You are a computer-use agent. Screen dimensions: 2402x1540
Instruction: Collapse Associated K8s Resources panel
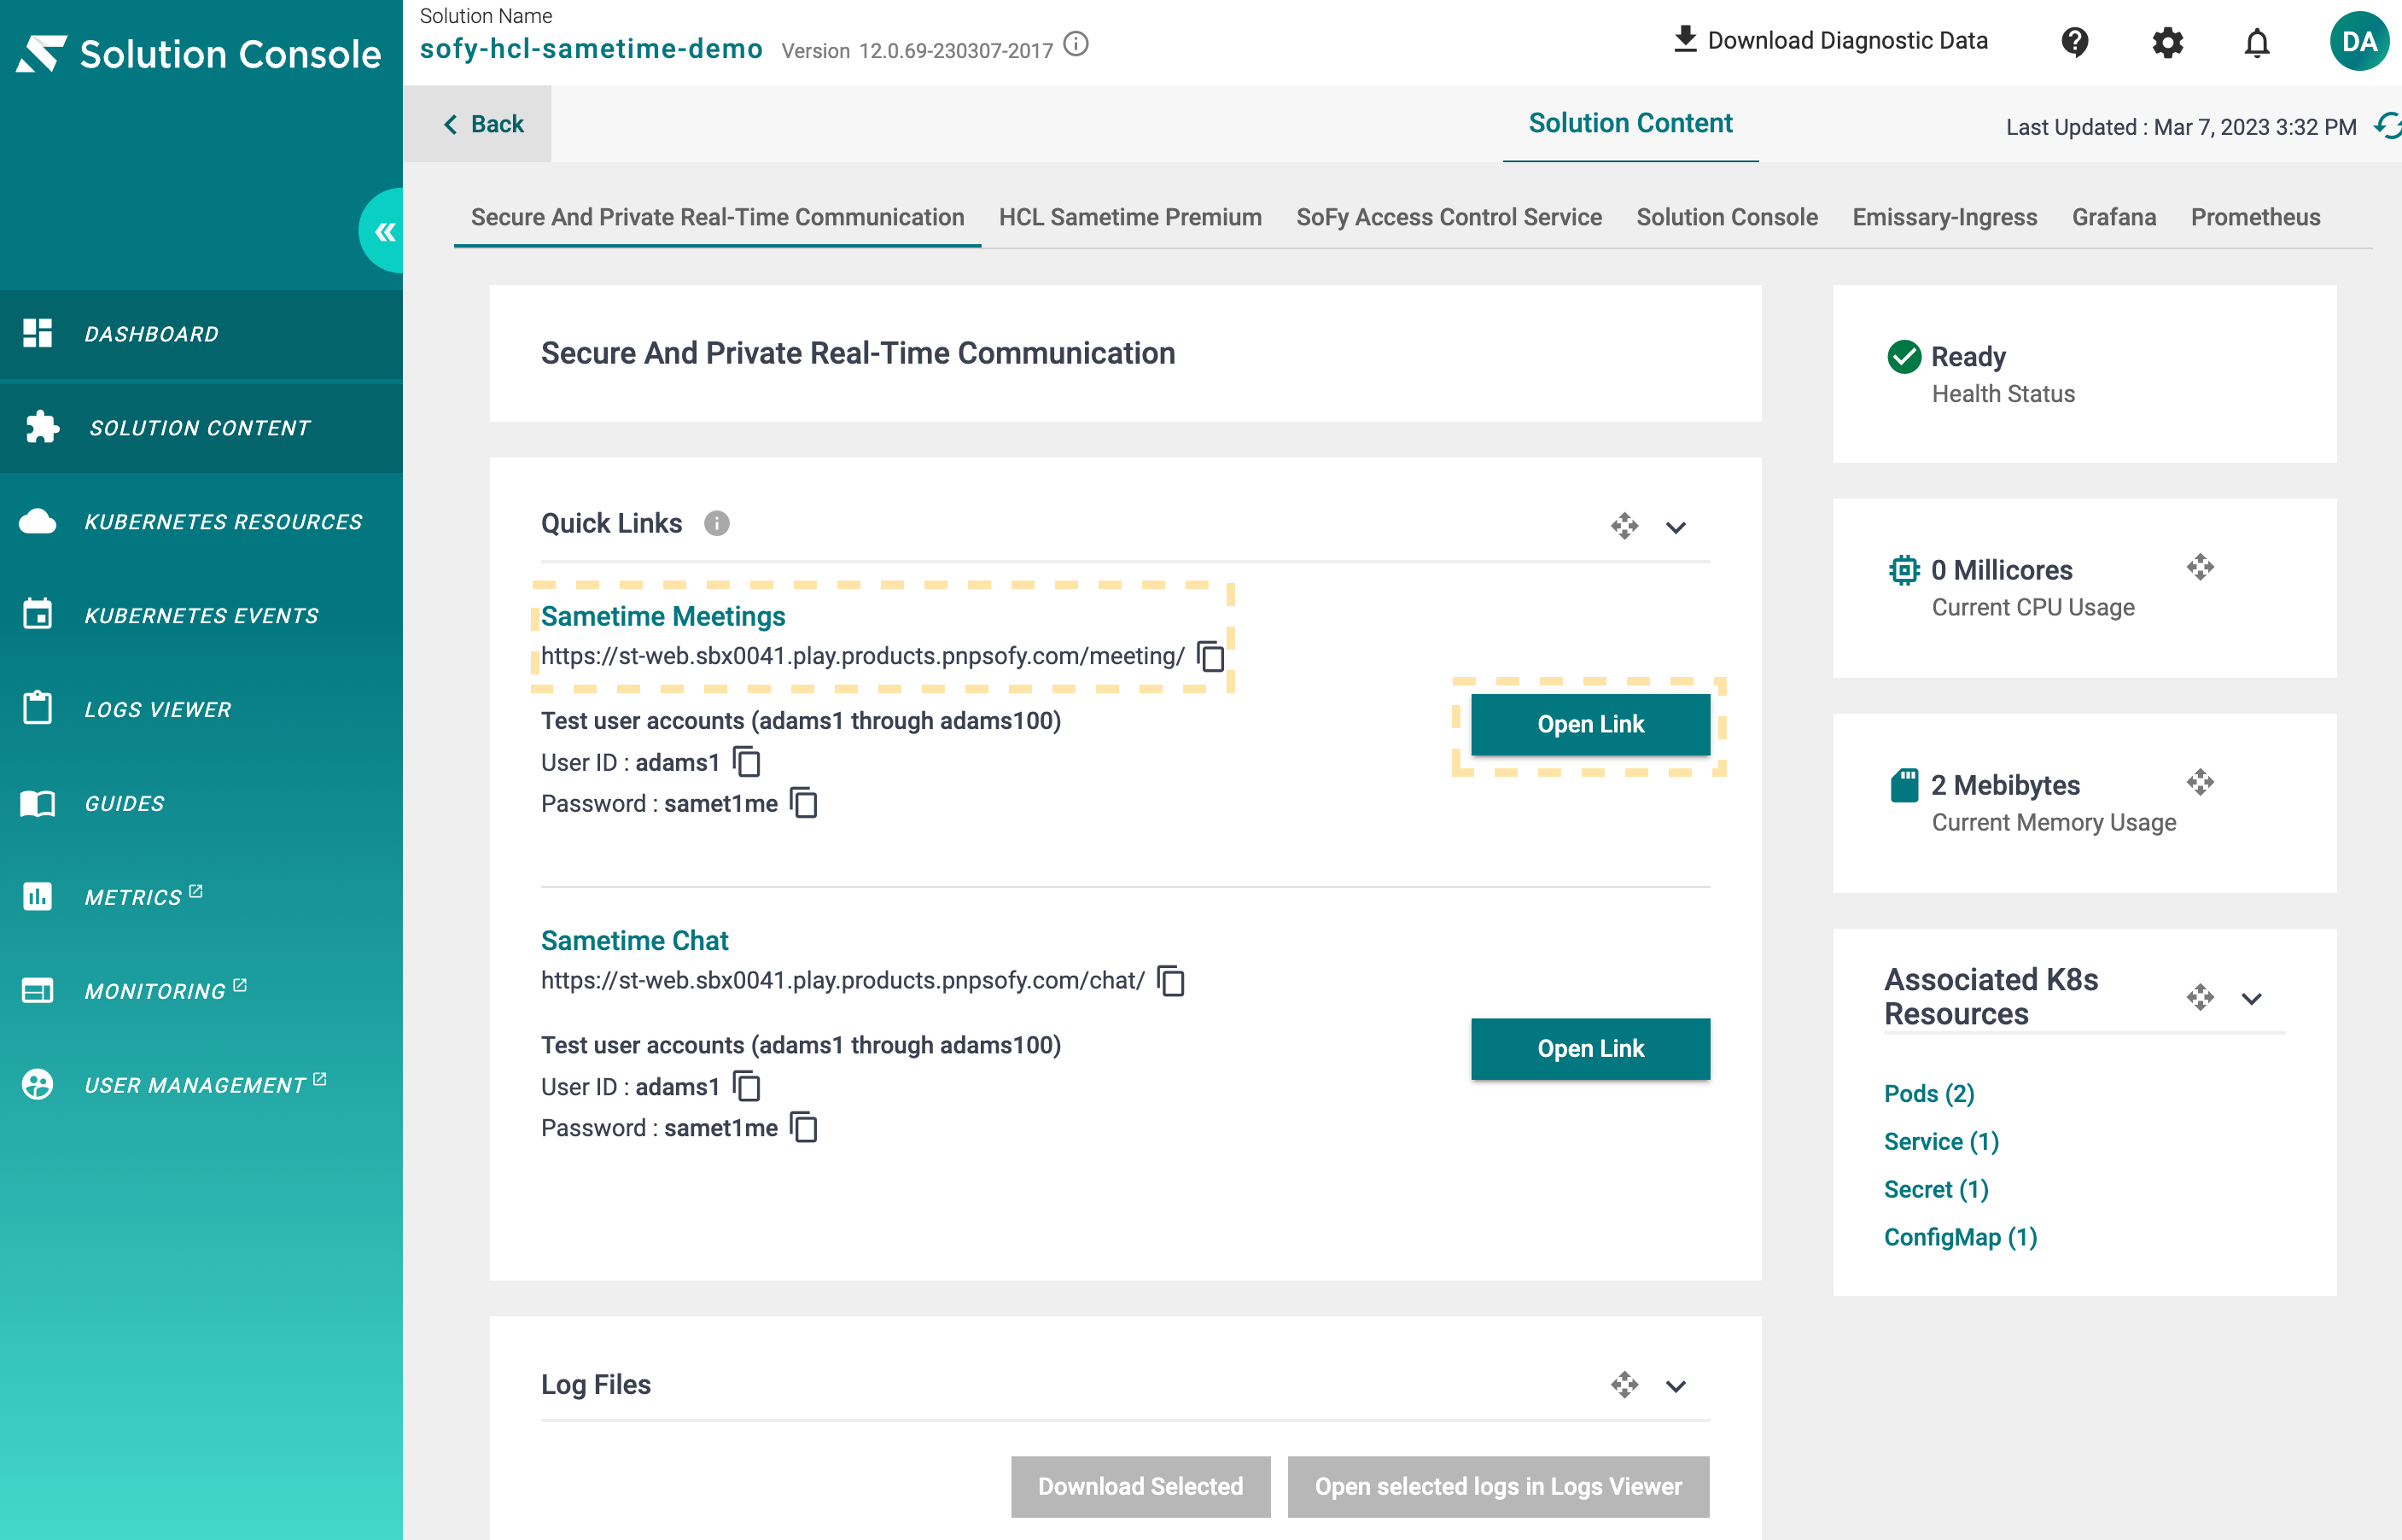(x=2252, y=999)
